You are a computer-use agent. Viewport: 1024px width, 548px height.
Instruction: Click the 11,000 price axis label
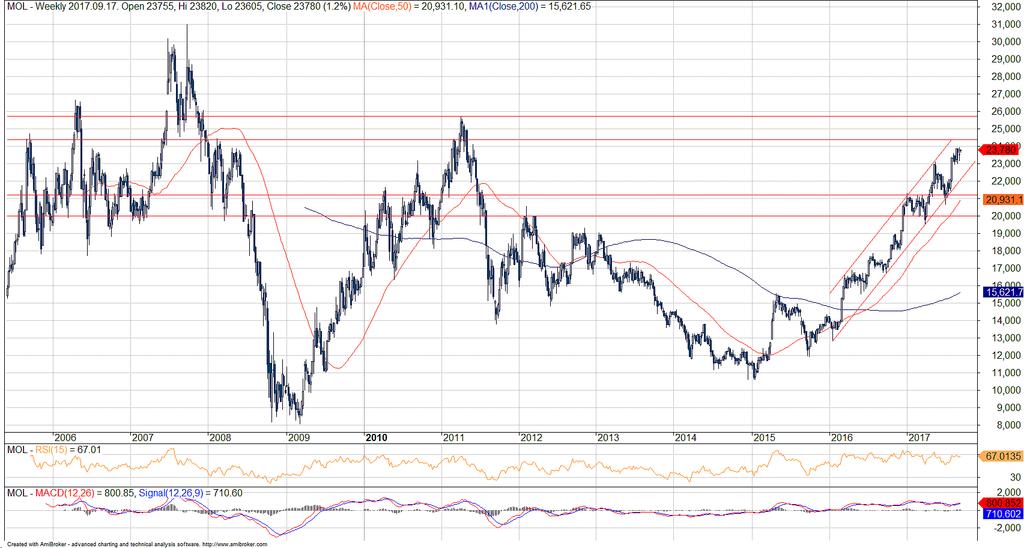[x=1004, y=373]
